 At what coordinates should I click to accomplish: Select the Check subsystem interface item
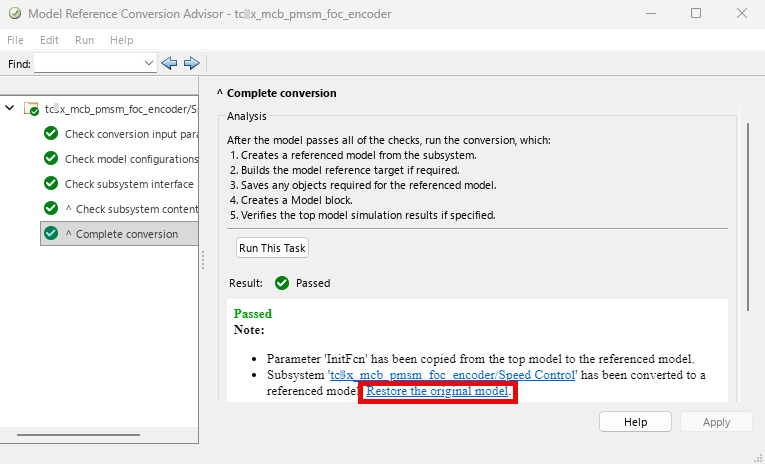point(129,184)
